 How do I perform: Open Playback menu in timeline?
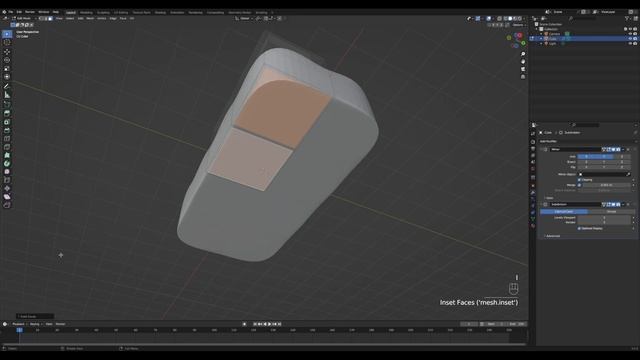(x=18, y=324)
